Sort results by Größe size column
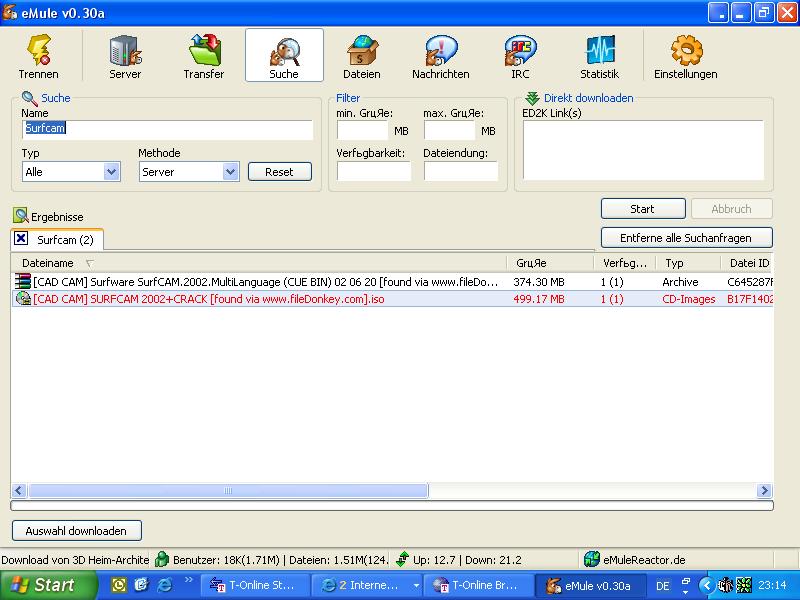This screenshot has width=800, height=600. tap(550, 263)
